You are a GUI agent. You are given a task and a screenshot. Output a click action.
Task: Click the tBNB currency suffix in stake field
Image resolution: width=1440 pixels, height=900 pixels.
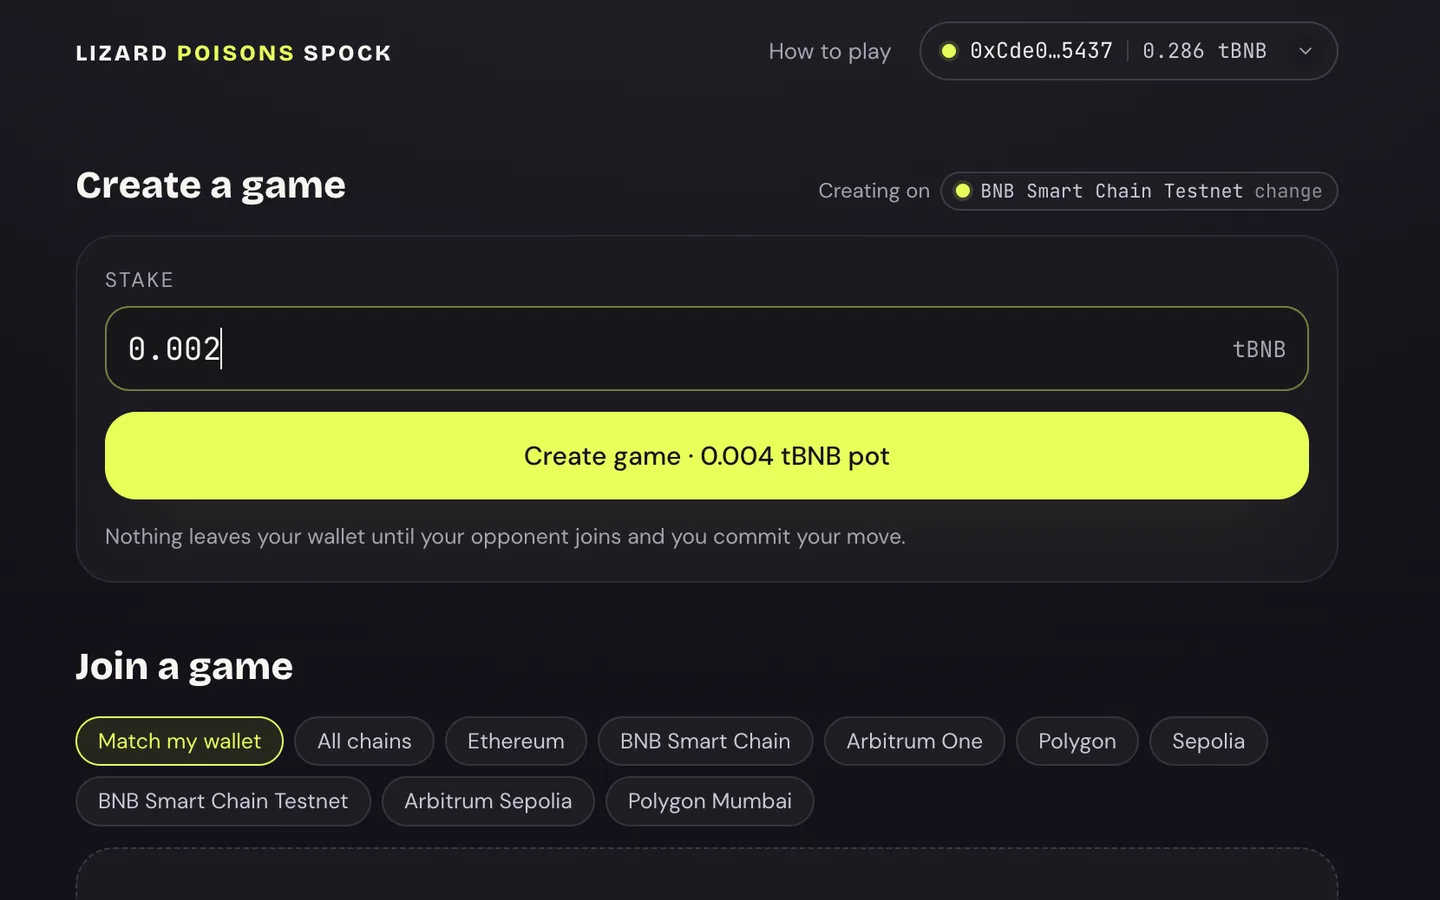(1259, 349)
